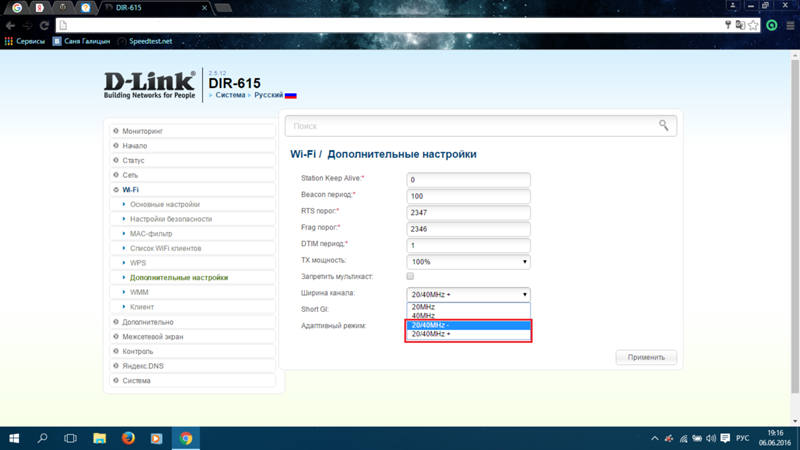Click the page vertical scrollbar
This screenshot has height=450, width=800.
(x=795, y=224)
